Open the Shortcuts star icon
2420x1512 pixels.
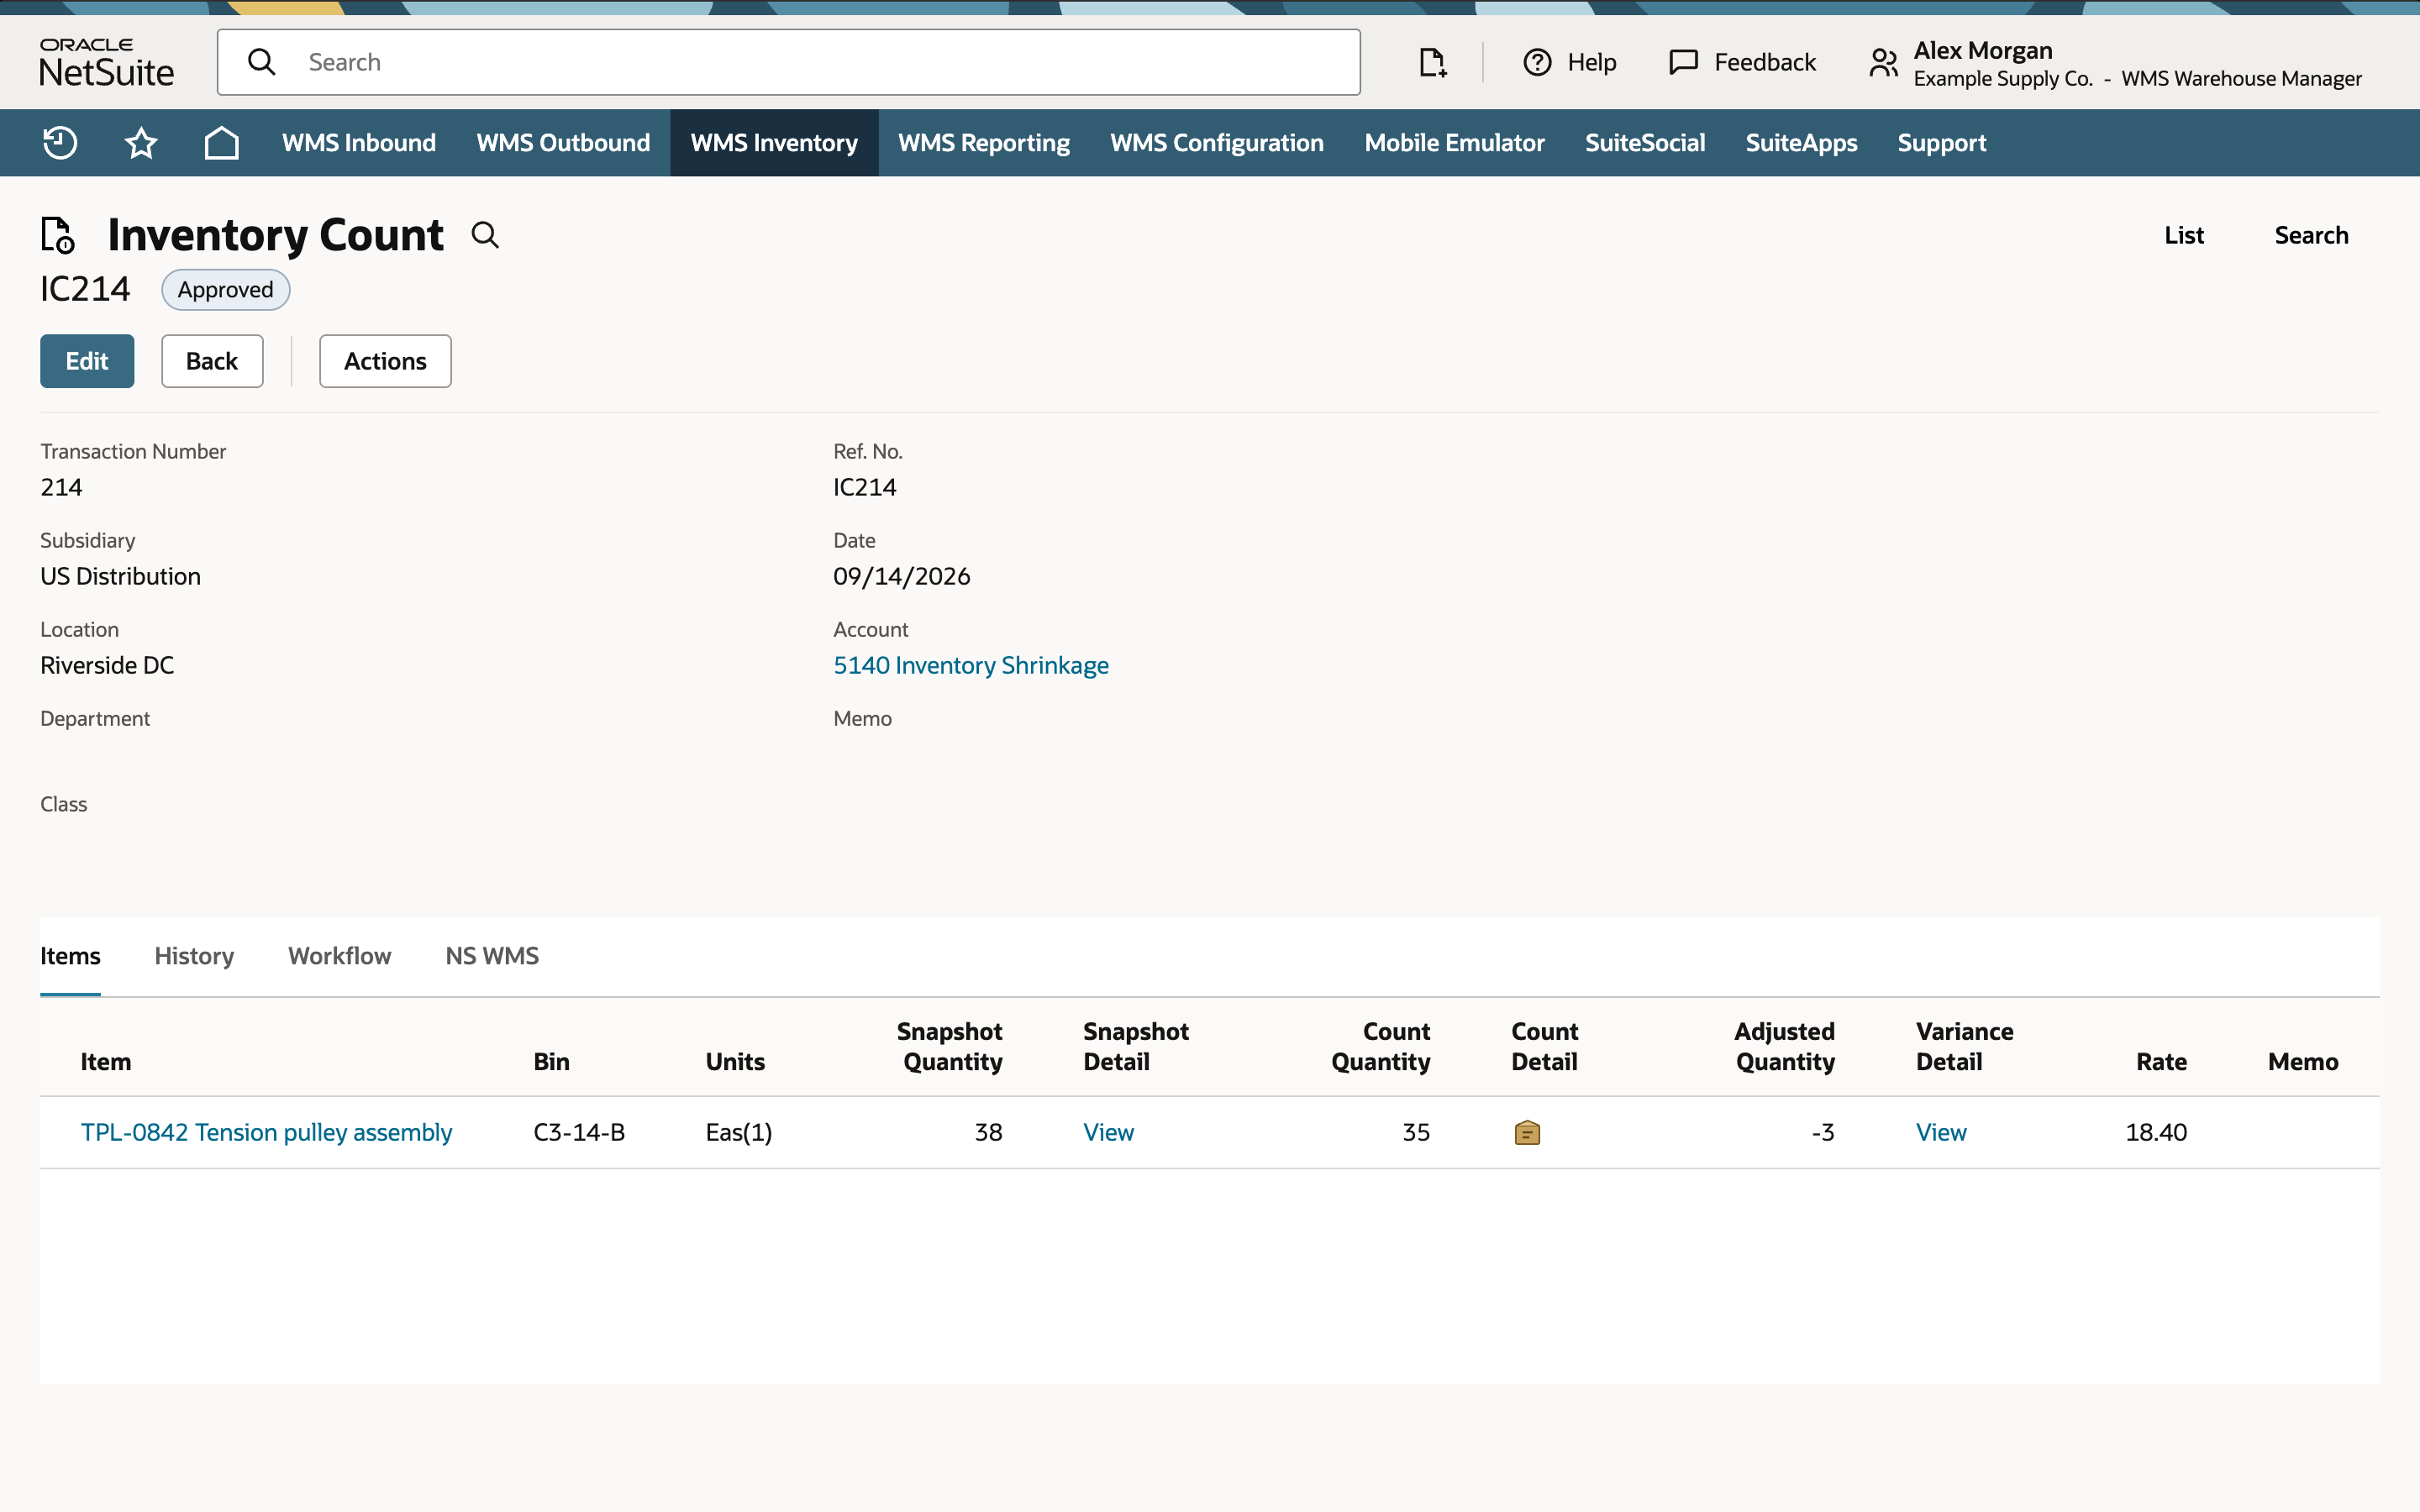click(141, 143)
